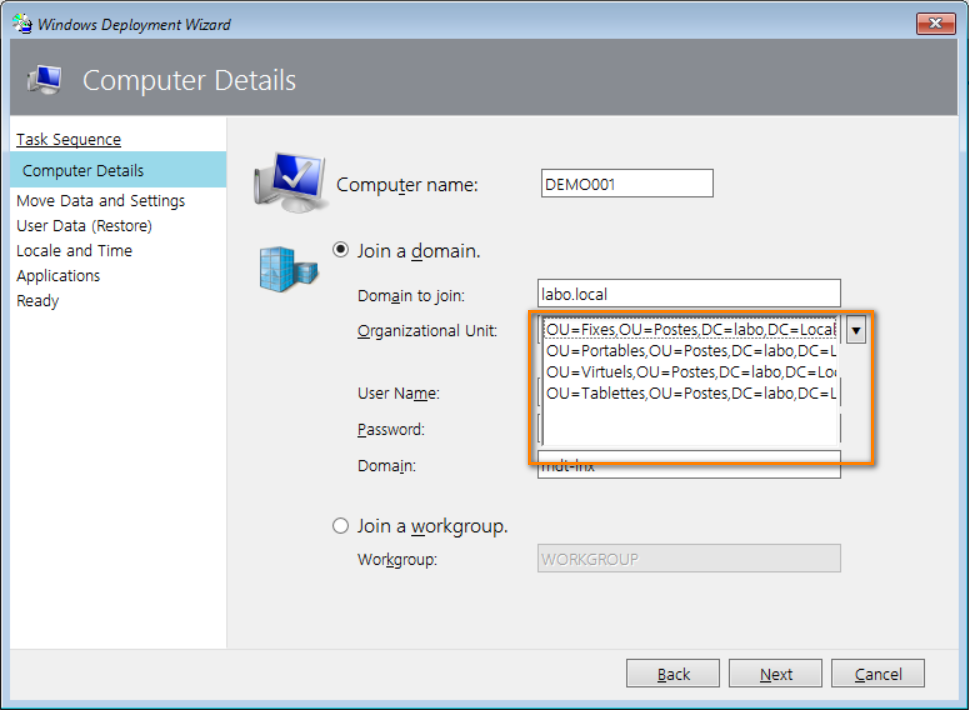The width and height of the screenshot is (969, 710).
Task: Click the User Name label
Action: click(399, 394)
